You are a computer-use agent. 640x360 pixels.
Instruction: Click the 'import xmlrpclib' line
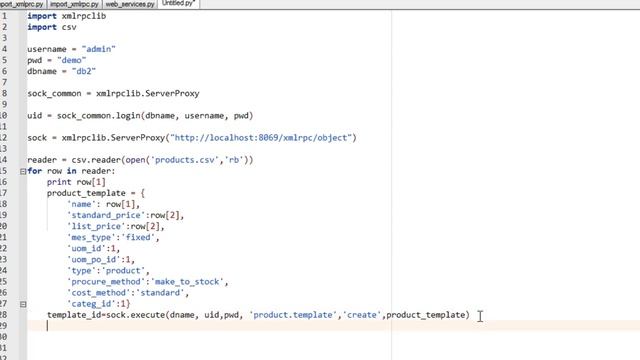pyautogui.click(x=67, y=16)
